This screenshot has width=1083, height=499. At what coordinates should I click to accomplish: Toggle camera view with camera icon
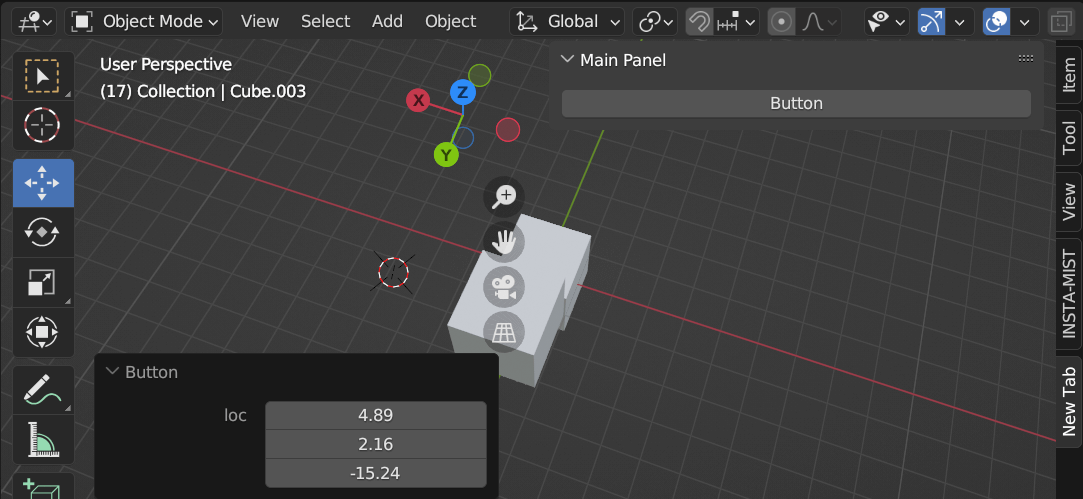pyautogui.click(x=505, y=288)
